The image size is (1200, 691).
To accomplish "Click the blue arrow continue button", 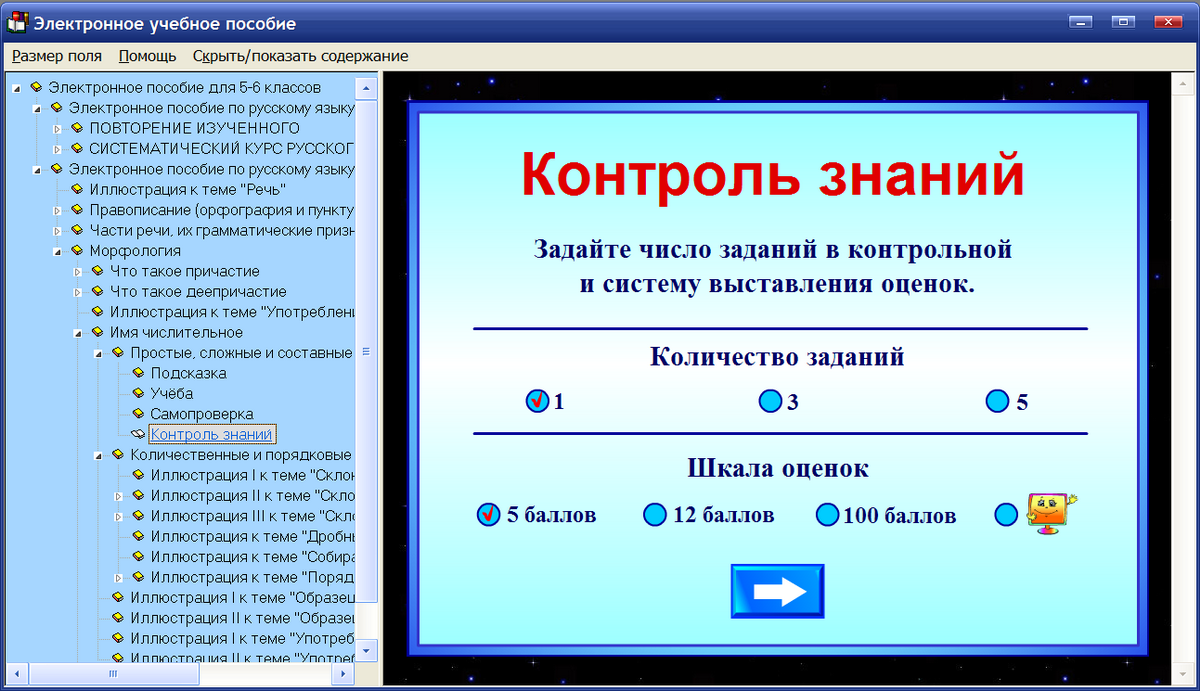I will click(x=777, y=590).
